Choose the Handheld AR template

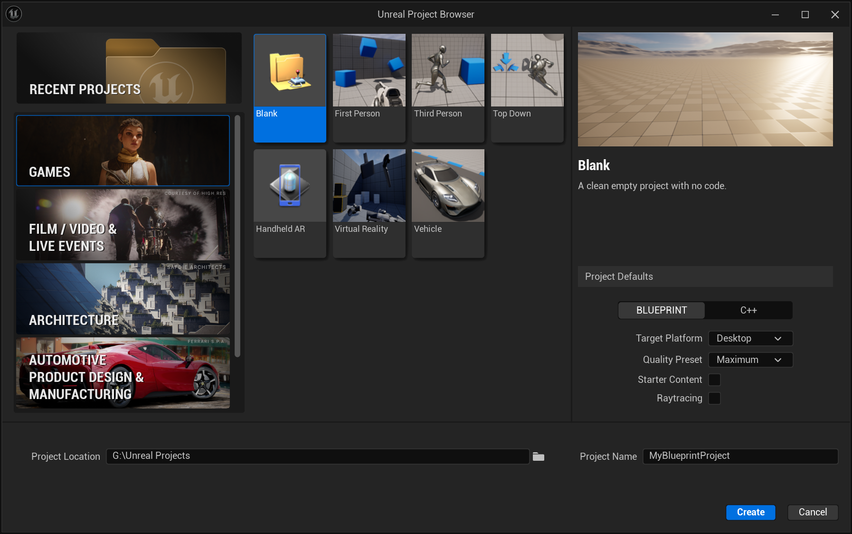coord(290,203)
